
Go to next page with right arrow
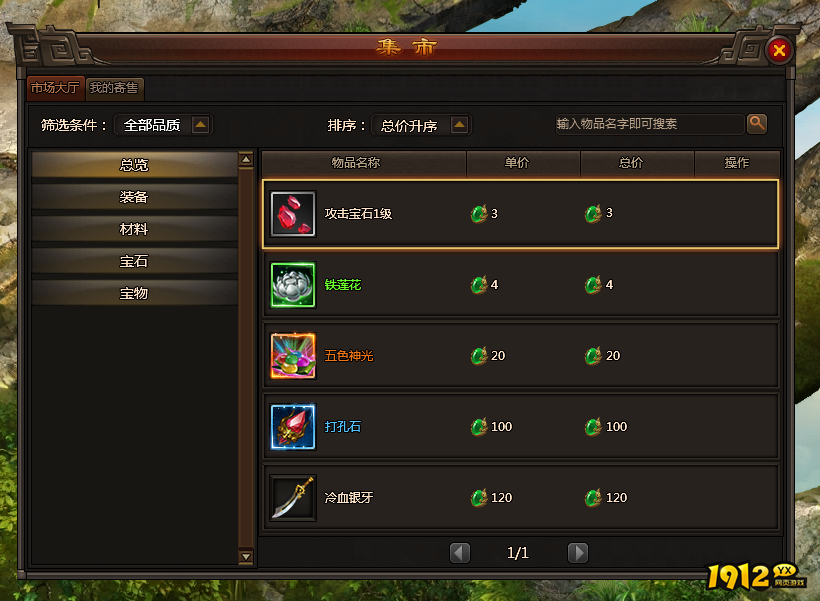pos(578,553)
